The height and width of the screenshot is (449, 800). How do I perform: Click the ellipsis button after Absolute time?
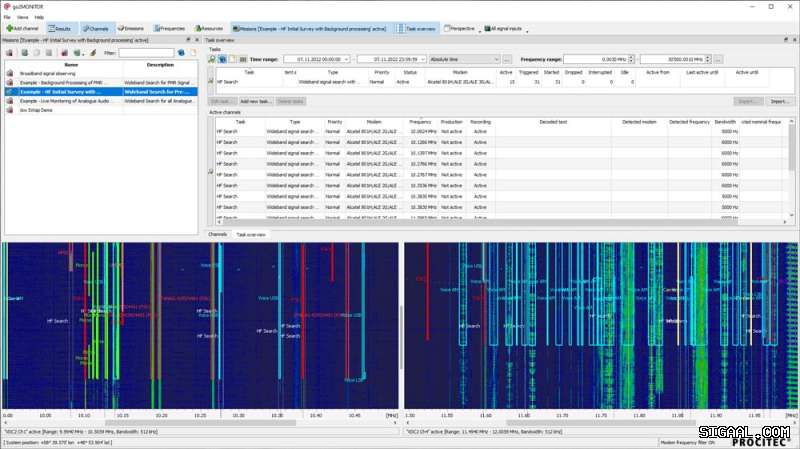click(507, 60)
